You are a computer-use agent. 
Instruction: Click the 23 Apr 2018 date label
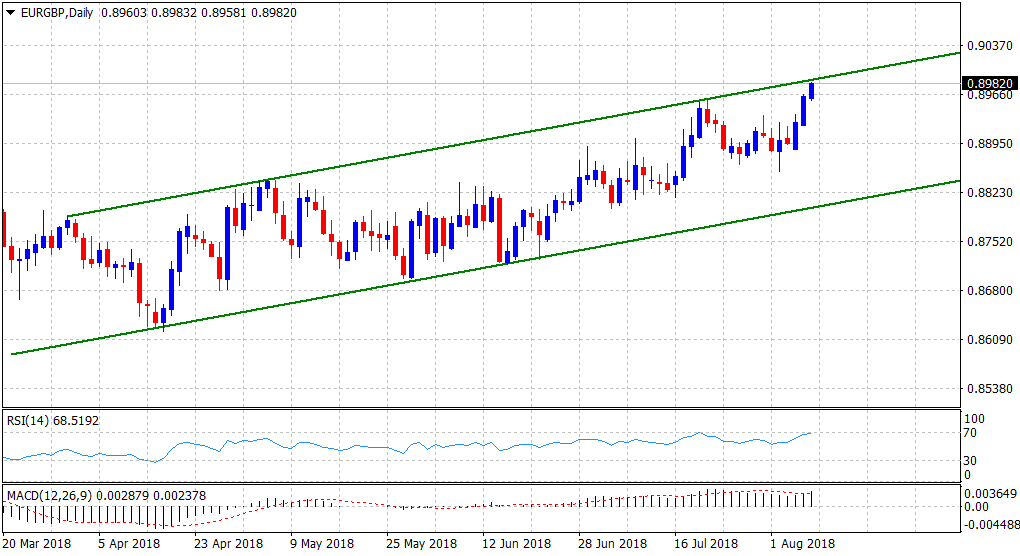(x=229, y=544)
